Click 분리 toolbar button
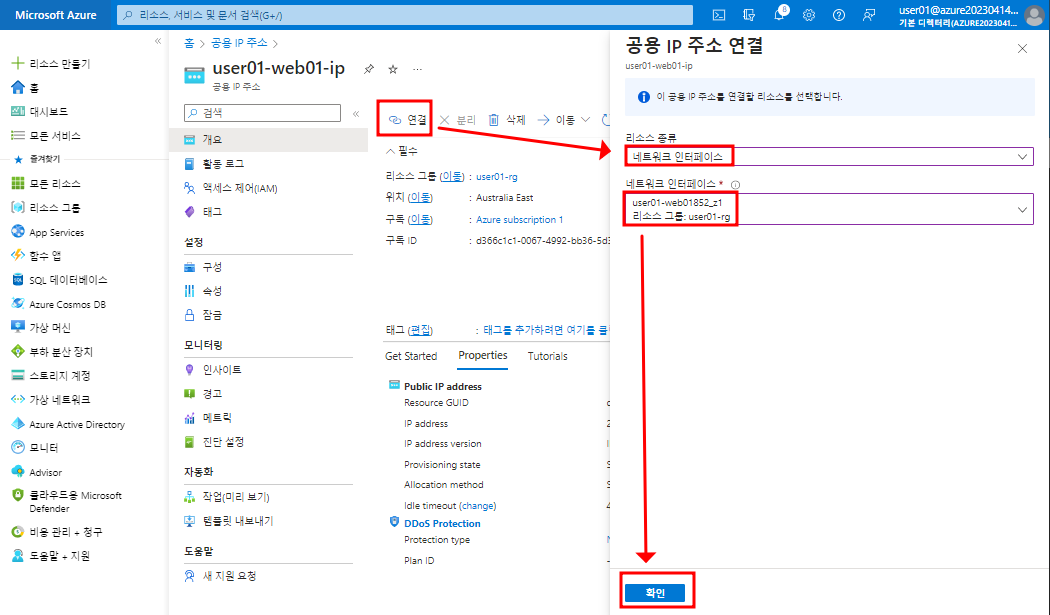 point(458,120)
